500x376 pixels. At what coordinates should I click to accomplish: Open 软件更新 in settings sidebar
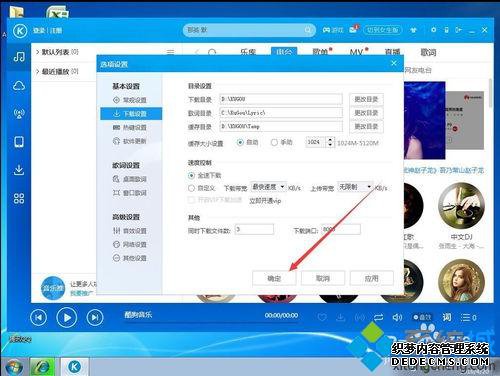130,141
